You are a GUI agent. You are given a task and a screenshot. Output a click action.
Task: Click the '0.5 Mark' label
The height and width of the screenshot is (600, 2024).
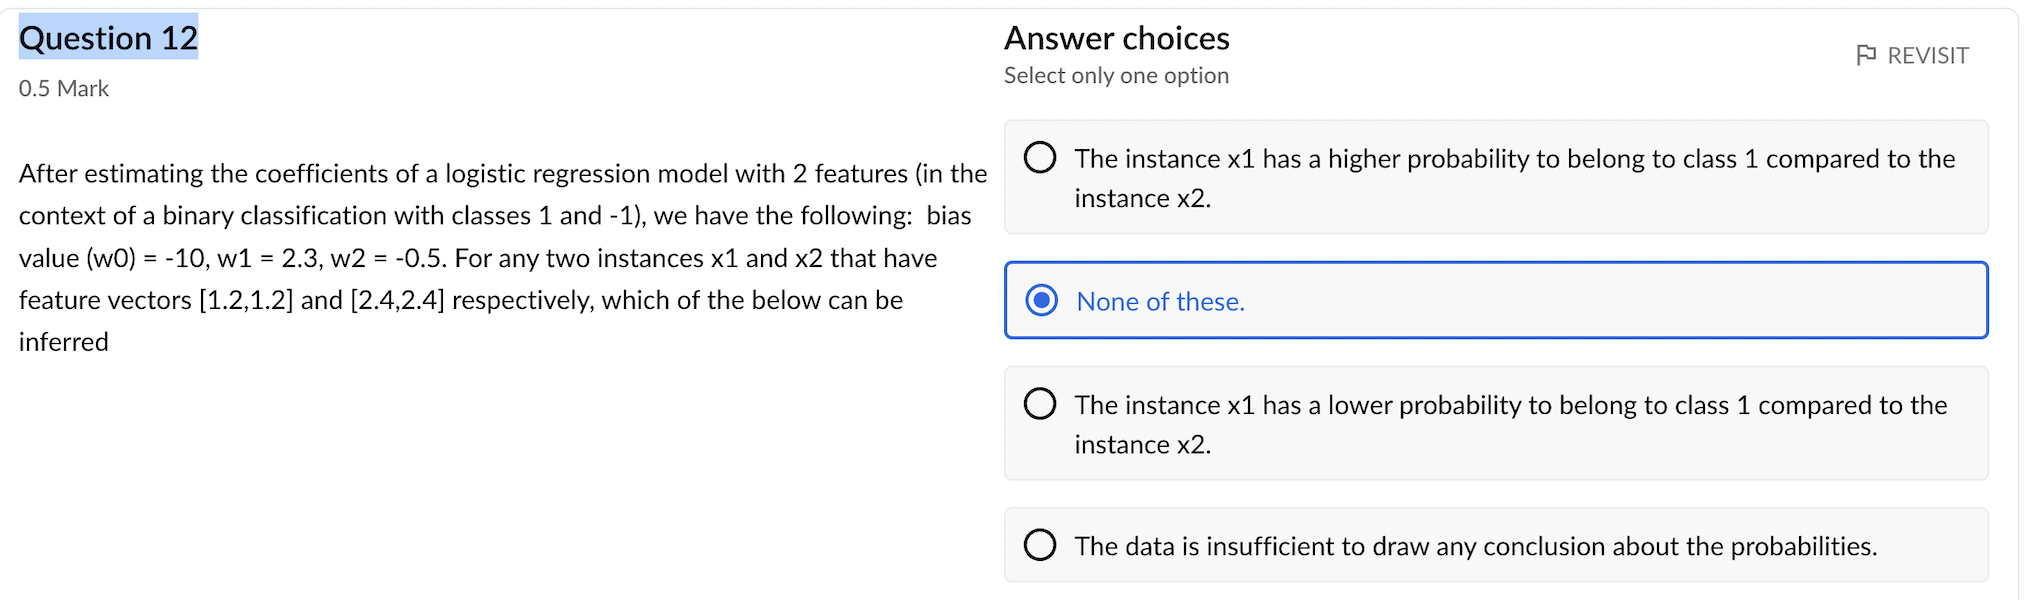[x=63, y=88]
